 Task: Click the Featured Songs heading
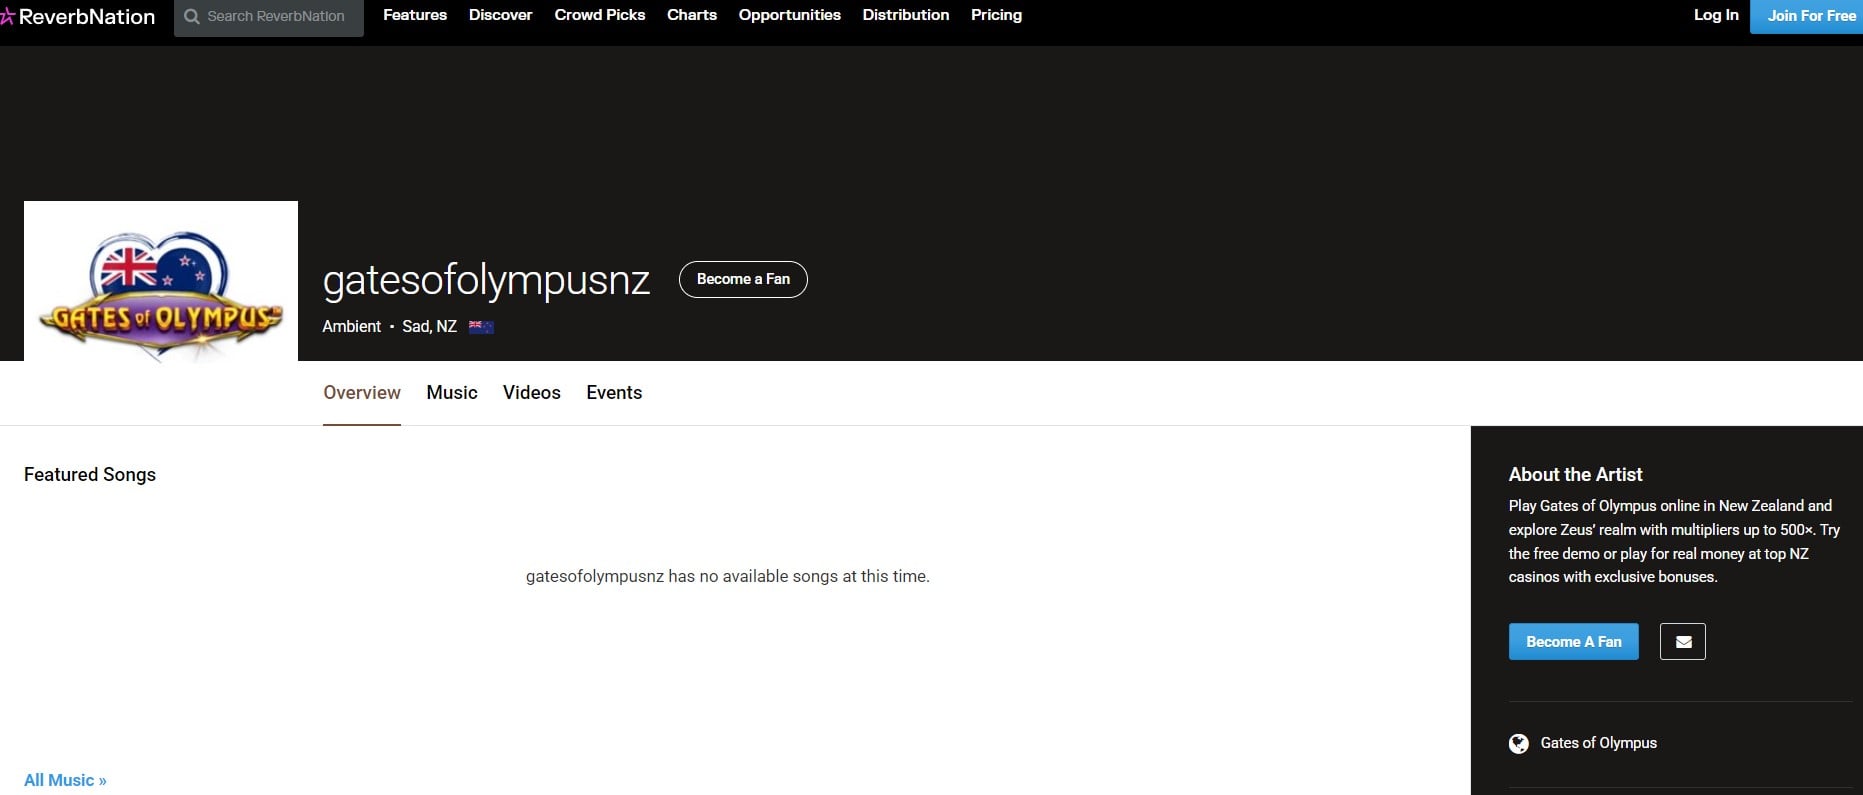point(90,475)
